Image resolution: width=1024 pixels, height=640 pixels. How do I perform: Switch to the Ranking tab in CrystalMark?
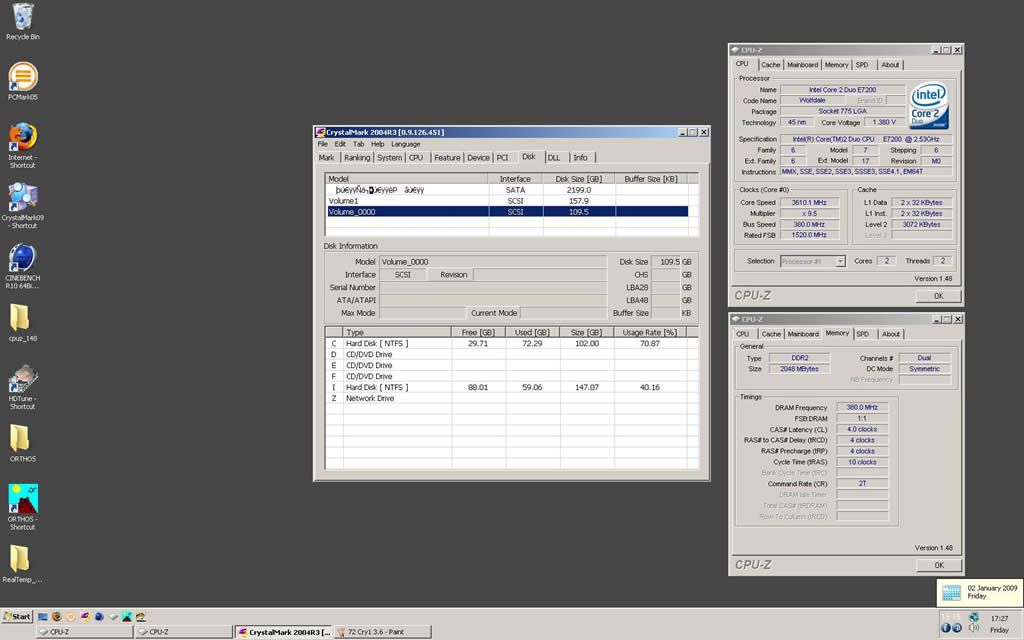[x=357, y=157]
